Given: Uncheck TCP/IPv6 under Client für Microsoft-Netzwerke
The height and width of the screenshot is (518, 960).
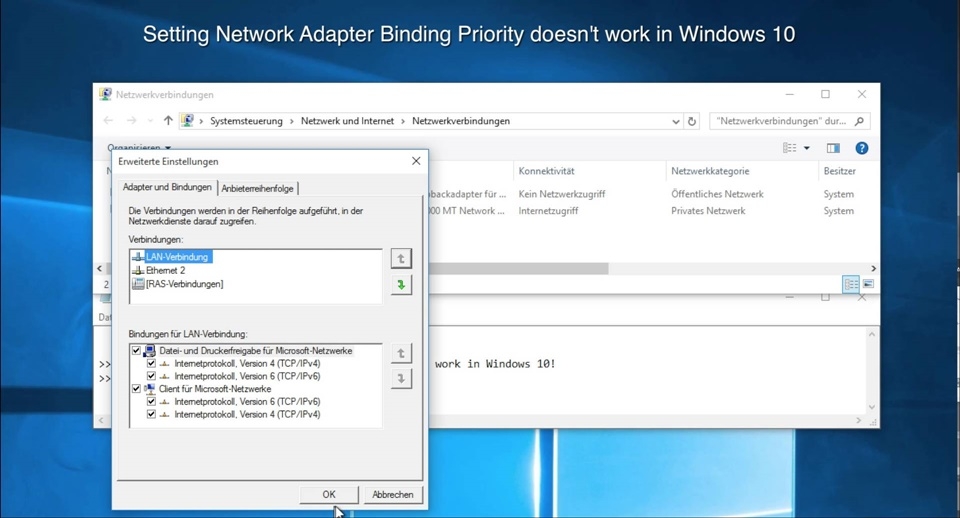Looking at the screenshot, I should pos(151,402).
